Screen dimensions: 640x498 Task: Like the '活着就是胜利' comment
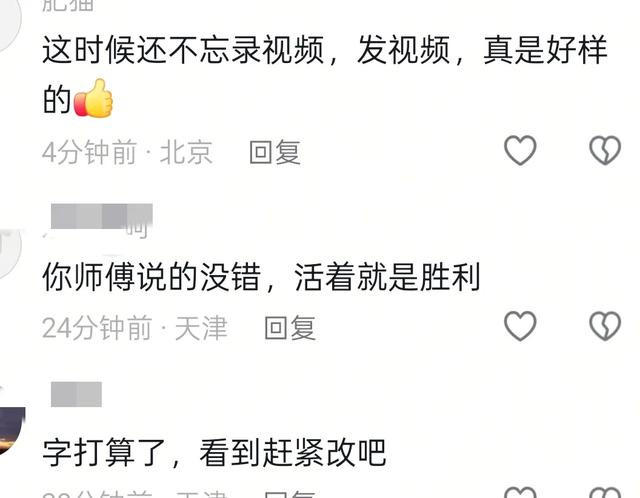[520, 325]
